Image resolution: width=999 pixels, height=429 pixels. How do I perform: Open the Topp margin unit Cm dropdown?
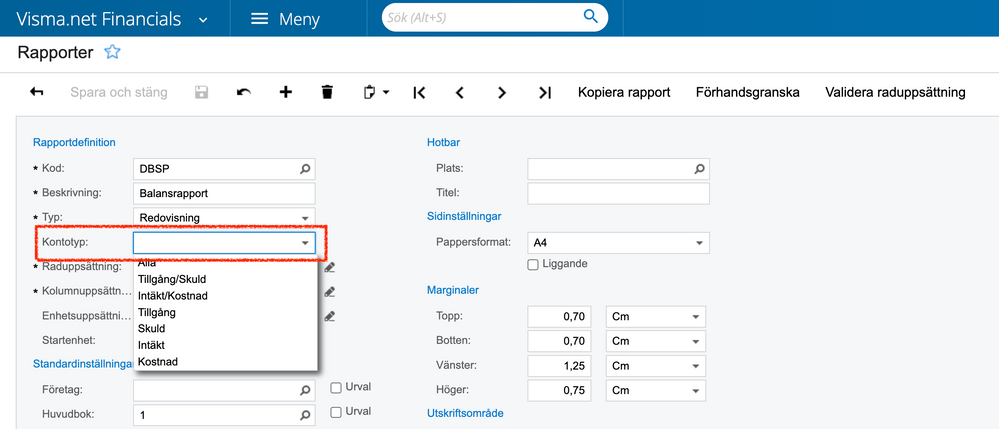pyautogui.click(x=656, y=317)
